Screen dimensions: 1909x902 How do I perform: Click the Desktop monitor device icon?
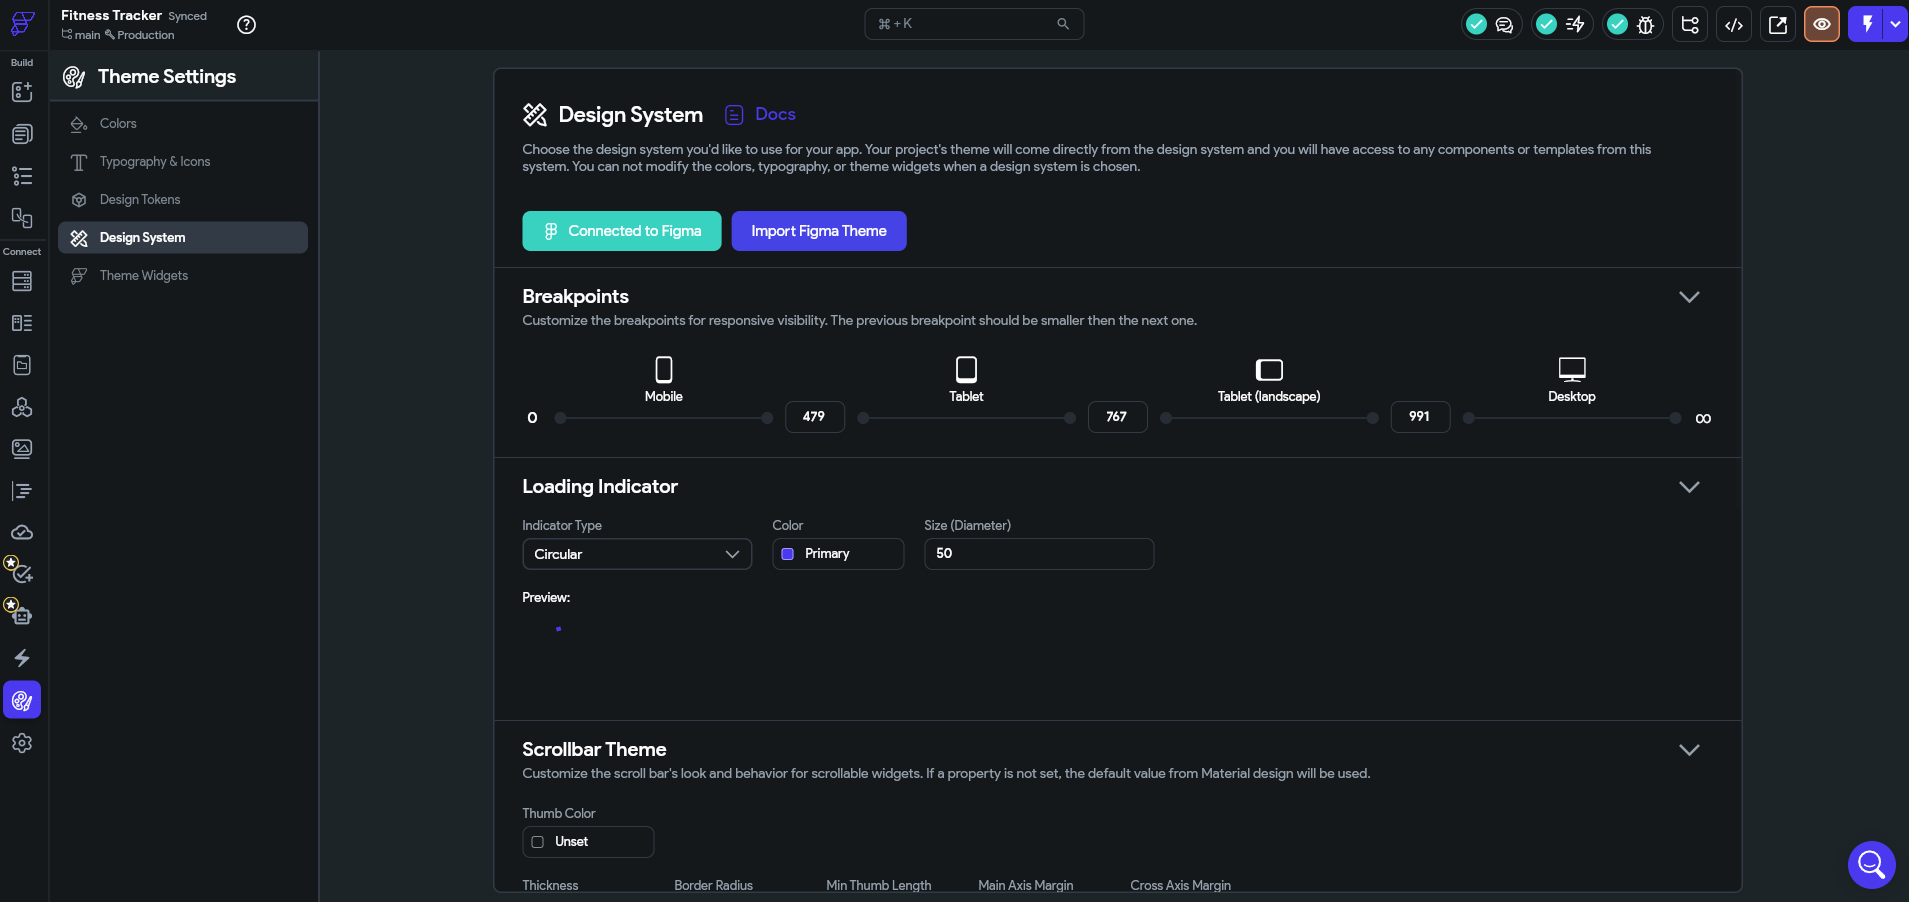click(1572, 369)
